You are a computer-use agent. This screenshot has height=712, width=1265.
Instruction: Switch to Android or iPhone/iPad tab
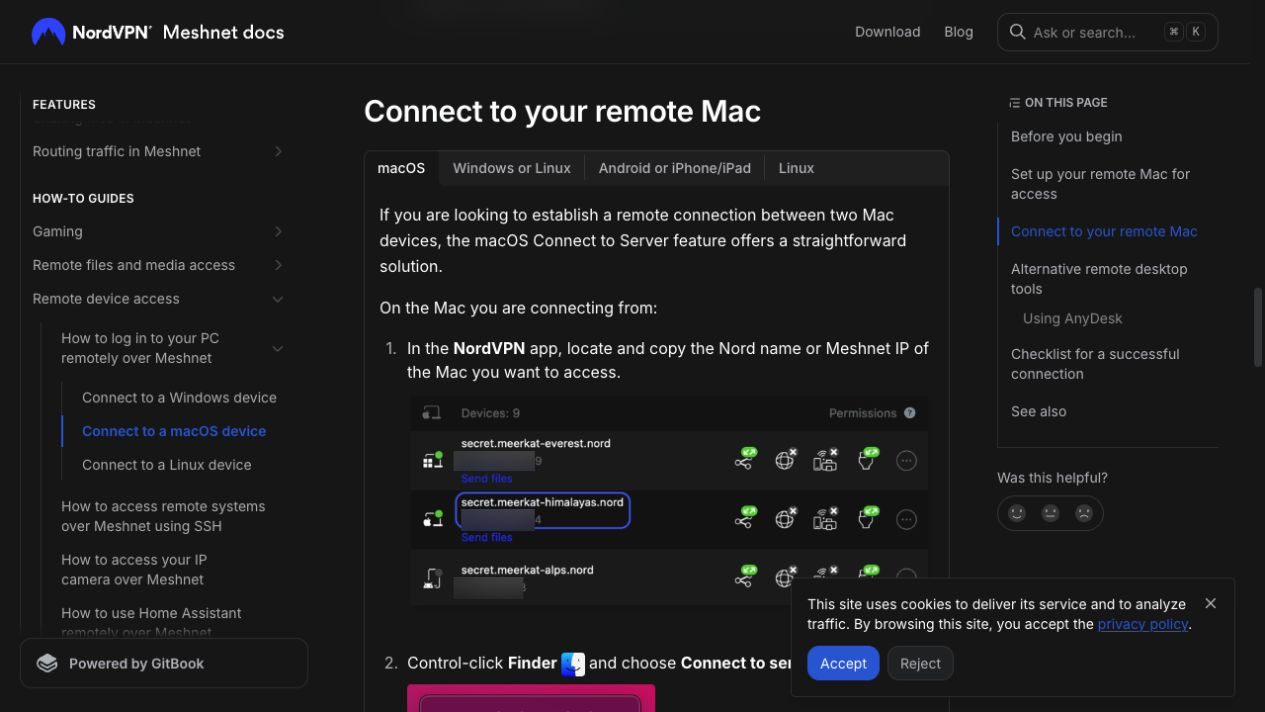pos(674,168)
